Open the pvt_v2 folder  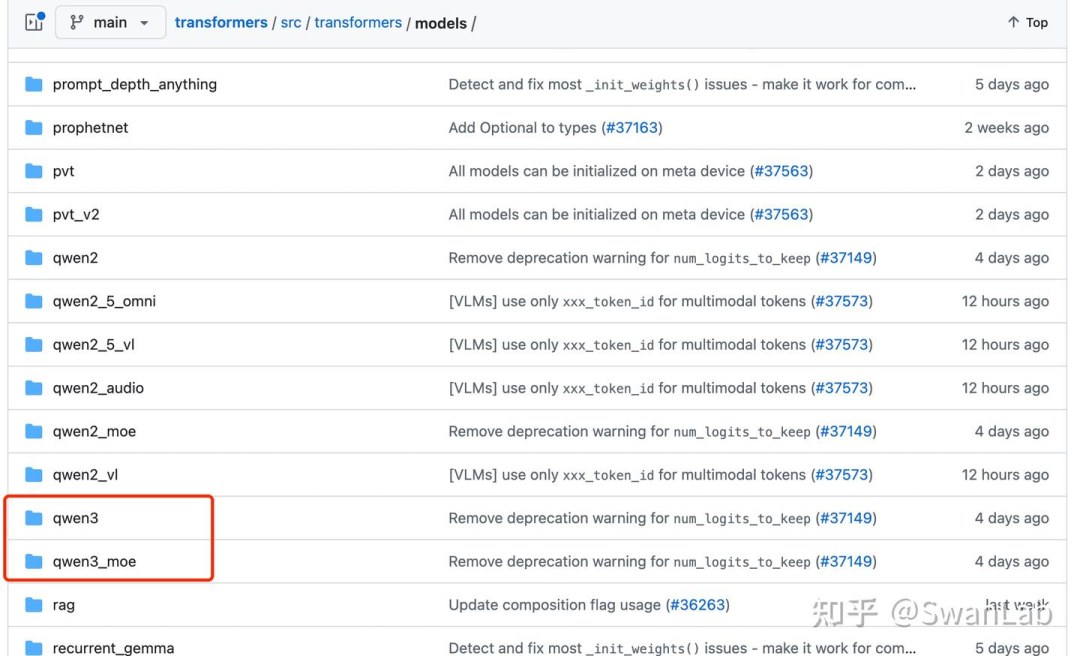[x=76, y=214]
